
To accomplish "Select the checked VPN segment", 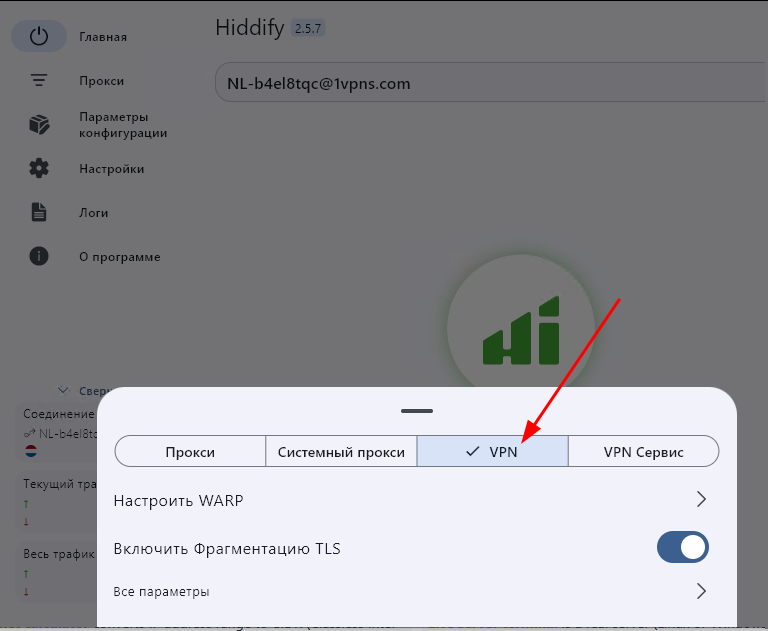I will click(492, 452).
